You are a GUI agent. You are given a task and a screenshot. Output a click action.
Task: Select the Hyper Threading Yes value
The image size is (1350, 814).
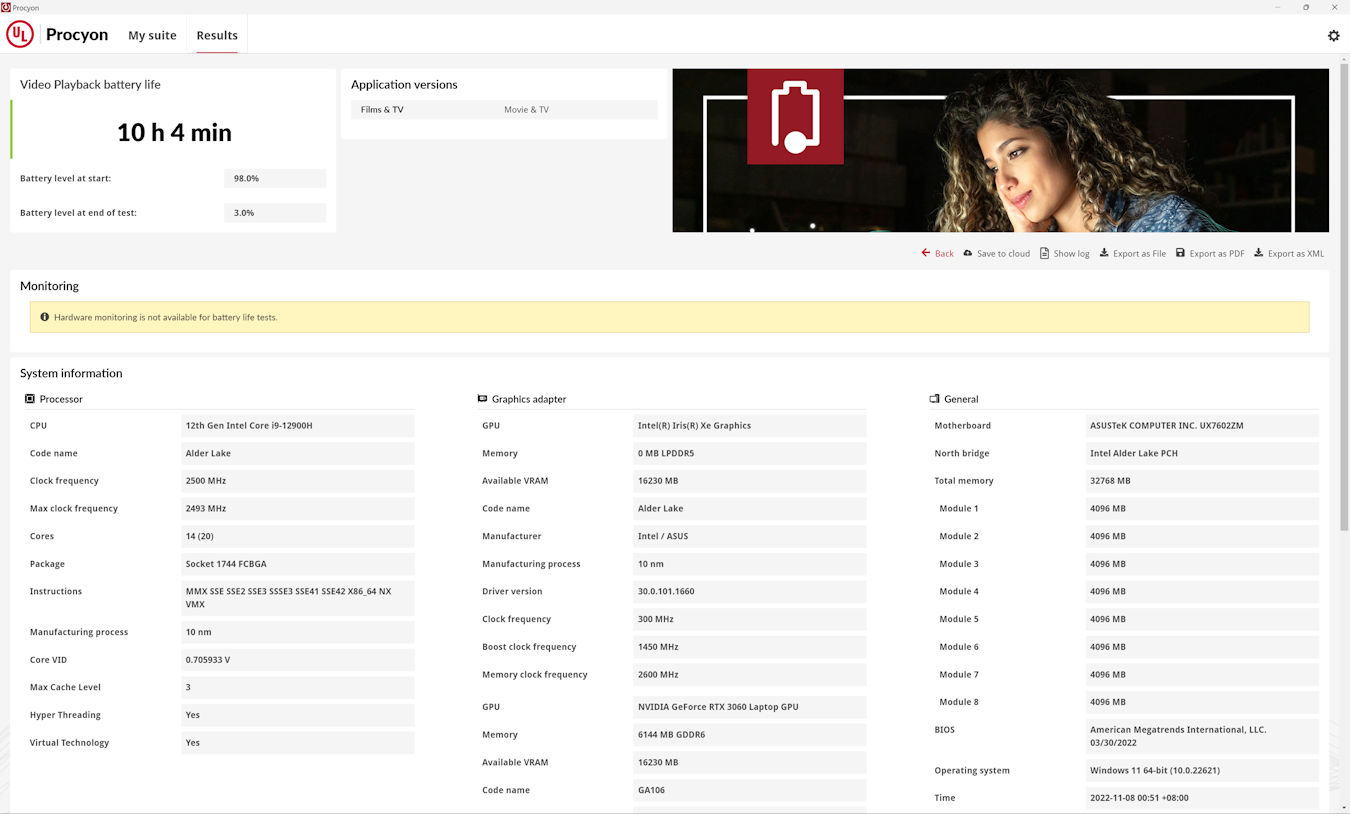click(298, 715)
